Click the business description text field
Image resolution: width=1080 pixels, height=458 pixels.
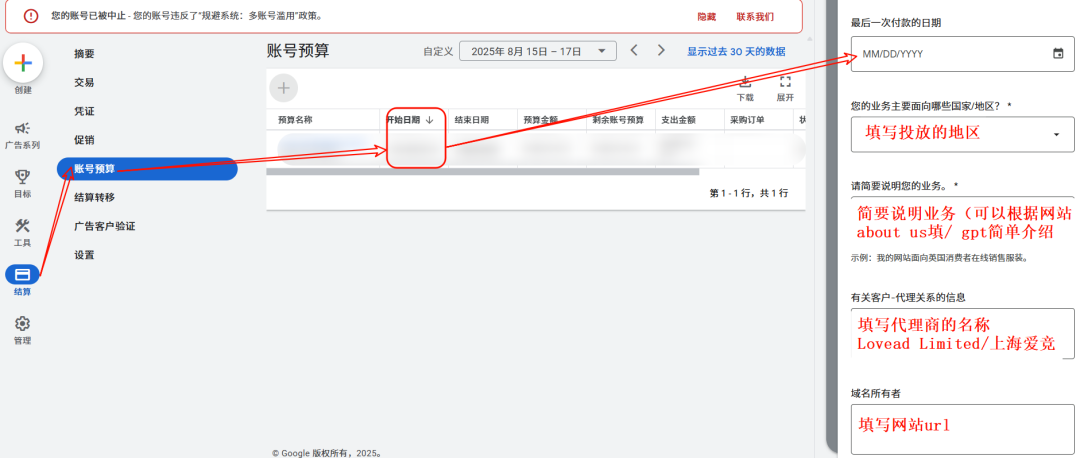[x=963, y=223]
